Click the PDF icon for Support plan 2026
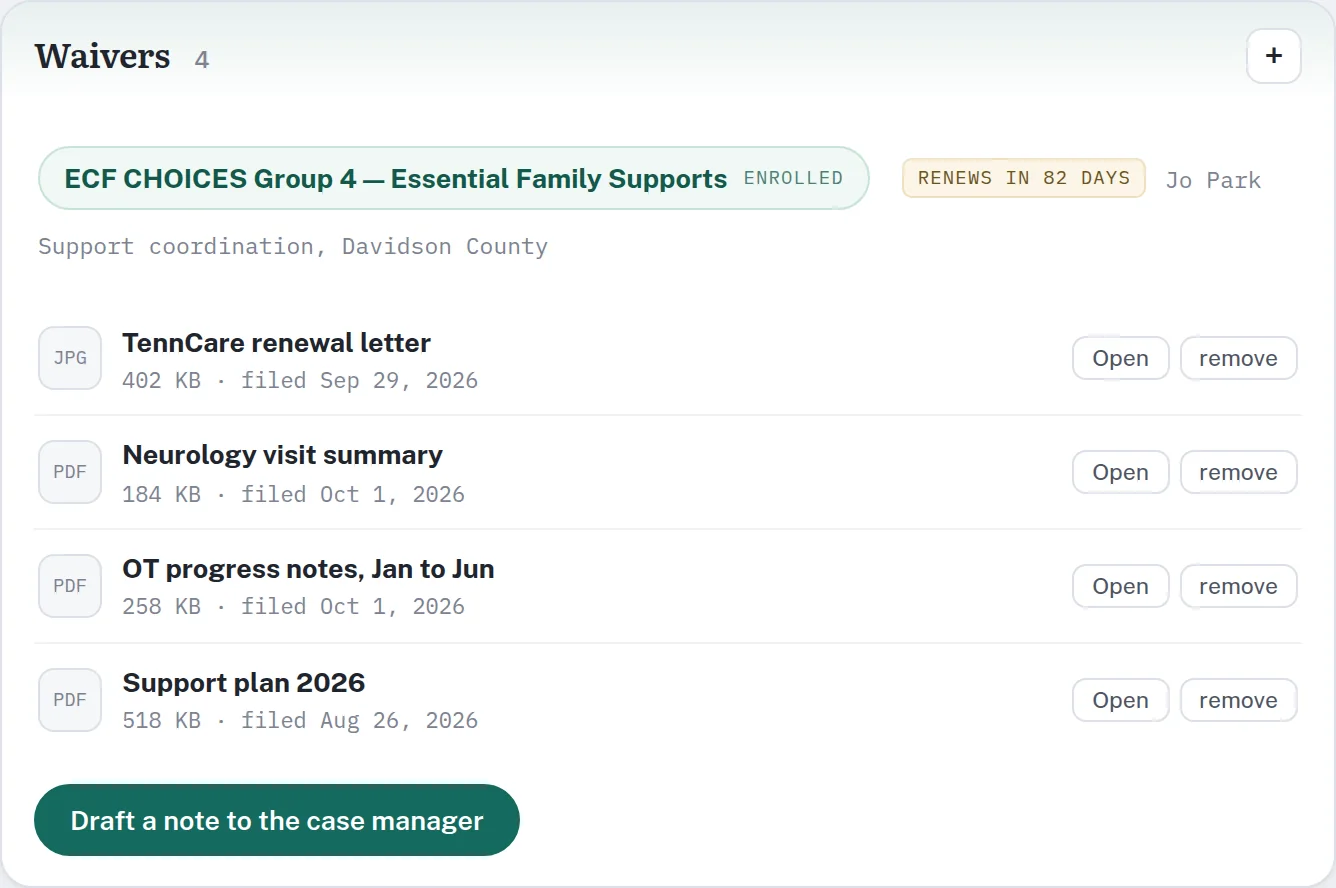Viewport: 1336px width, 888px height. pyautogui.click(x=70, y=700)
